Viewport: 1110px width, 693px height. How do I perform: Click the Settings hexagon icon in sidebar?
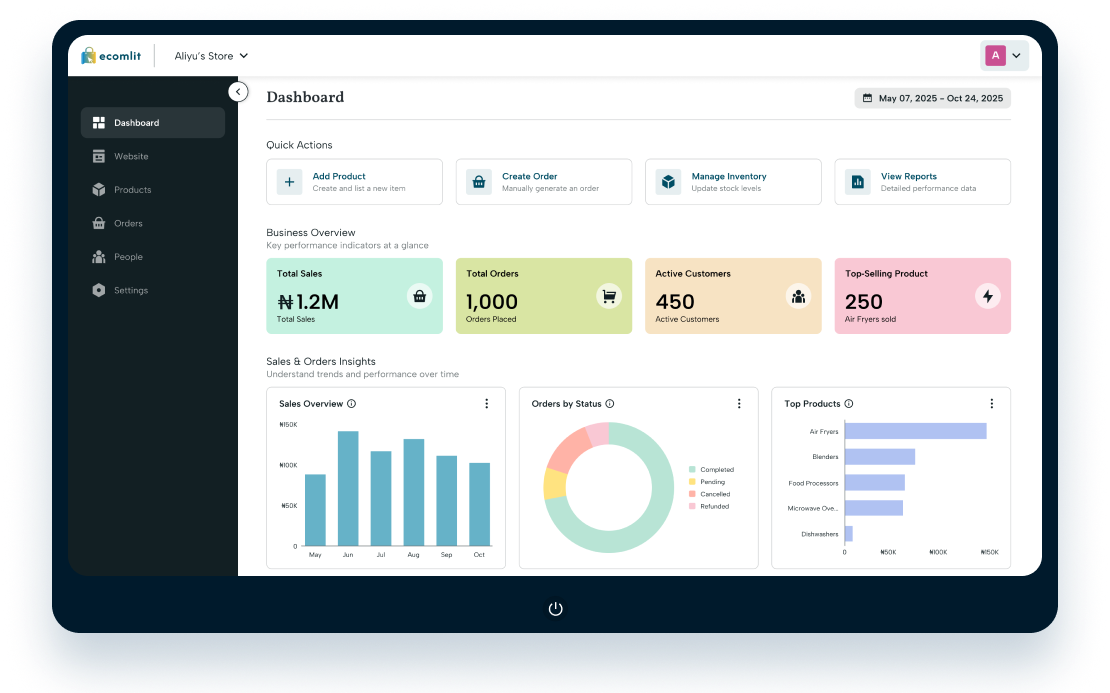coord(99,290)
